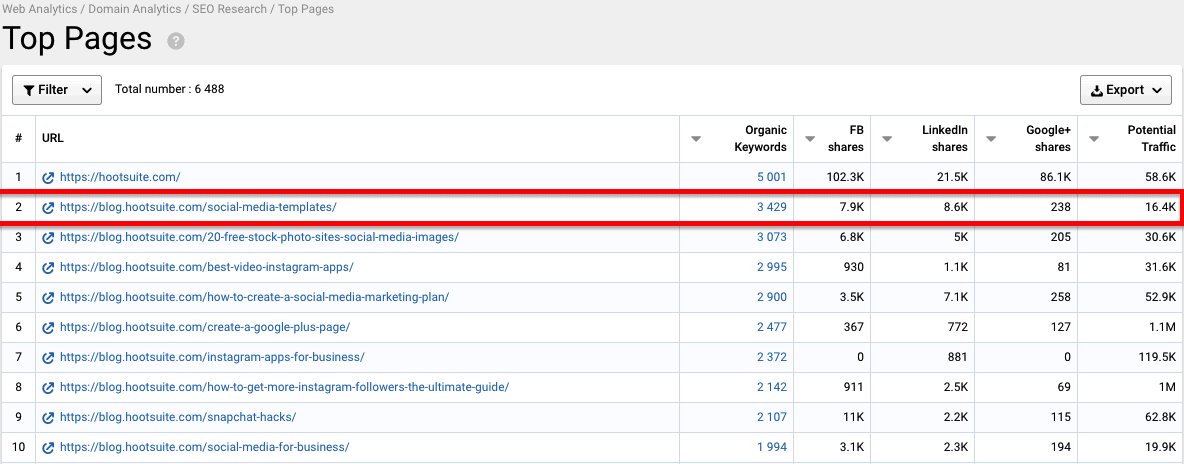Open how-to-get-more-instagram-followers URL link

[285, 387]
